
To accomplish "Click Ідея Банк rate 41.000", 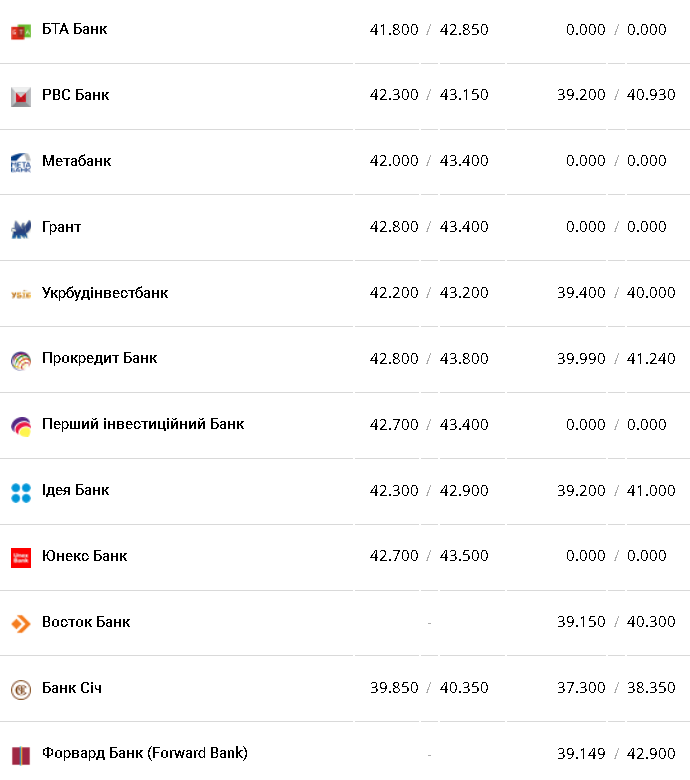I will [651, 490].
